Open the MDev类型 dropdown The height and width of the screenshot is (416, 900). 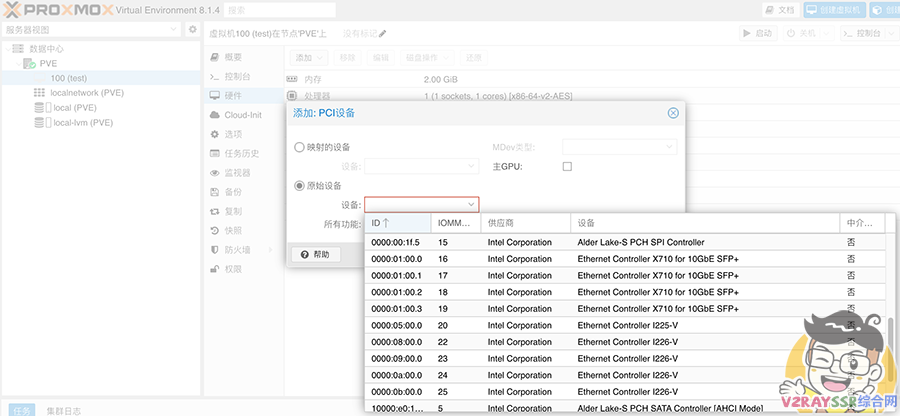pos(619,147)
